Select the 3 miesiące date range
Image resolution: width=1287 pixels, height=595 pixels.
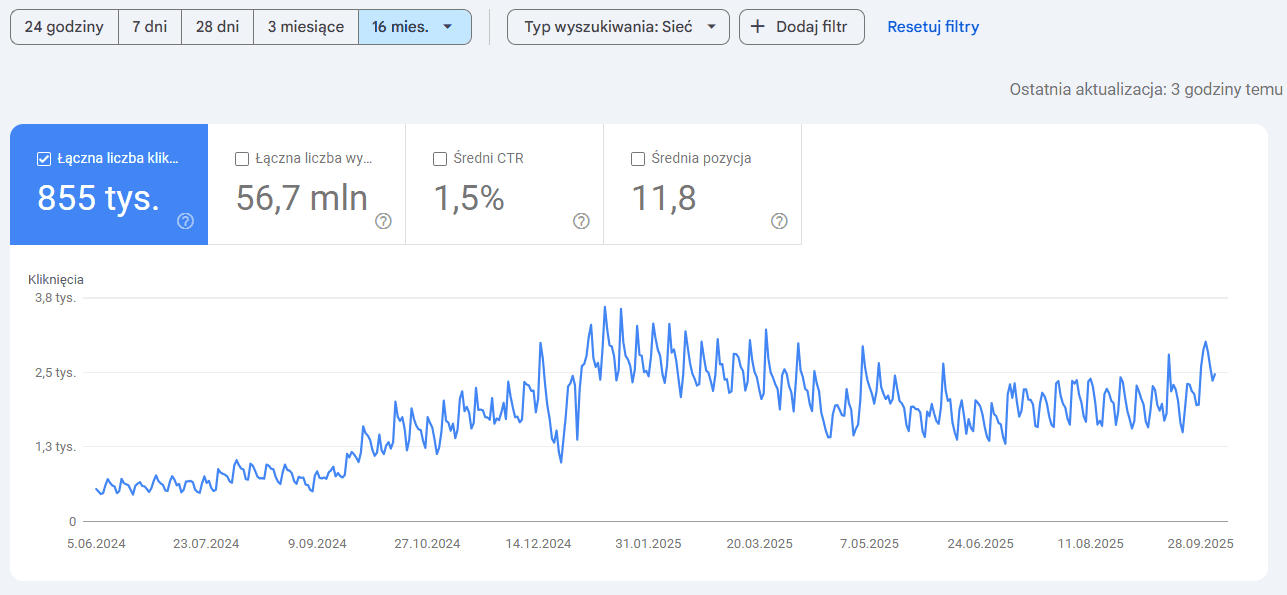pos(305,27)
